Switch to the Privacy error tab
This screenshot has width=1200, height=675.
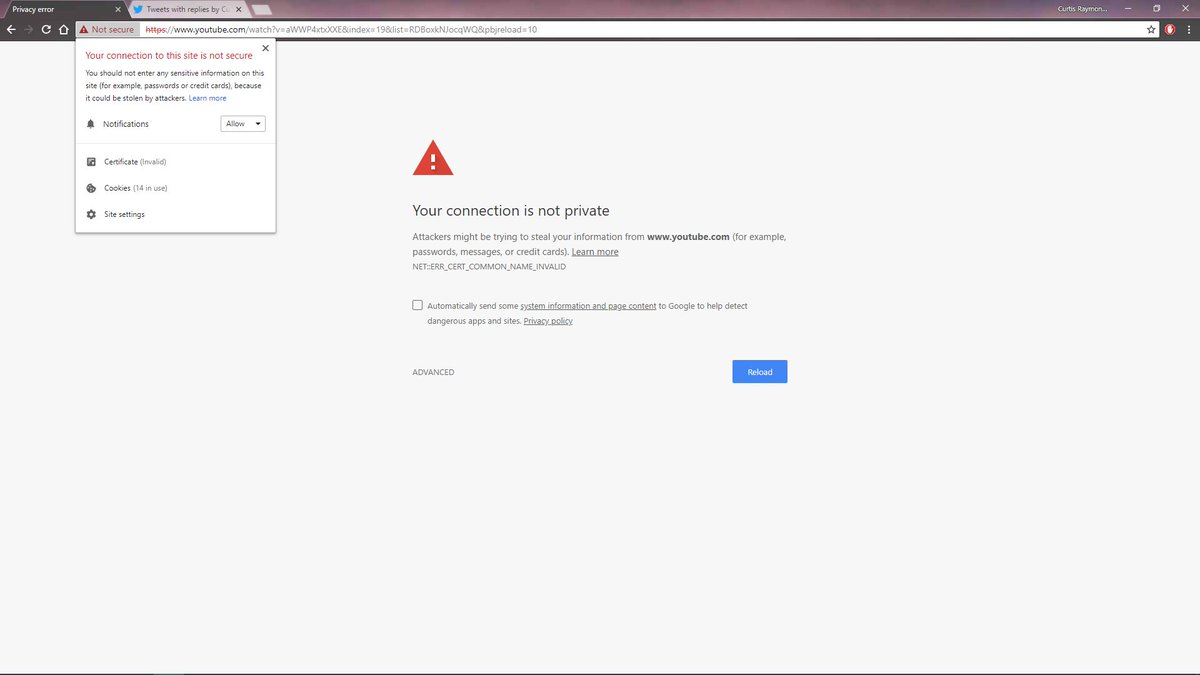click(62, 9)
